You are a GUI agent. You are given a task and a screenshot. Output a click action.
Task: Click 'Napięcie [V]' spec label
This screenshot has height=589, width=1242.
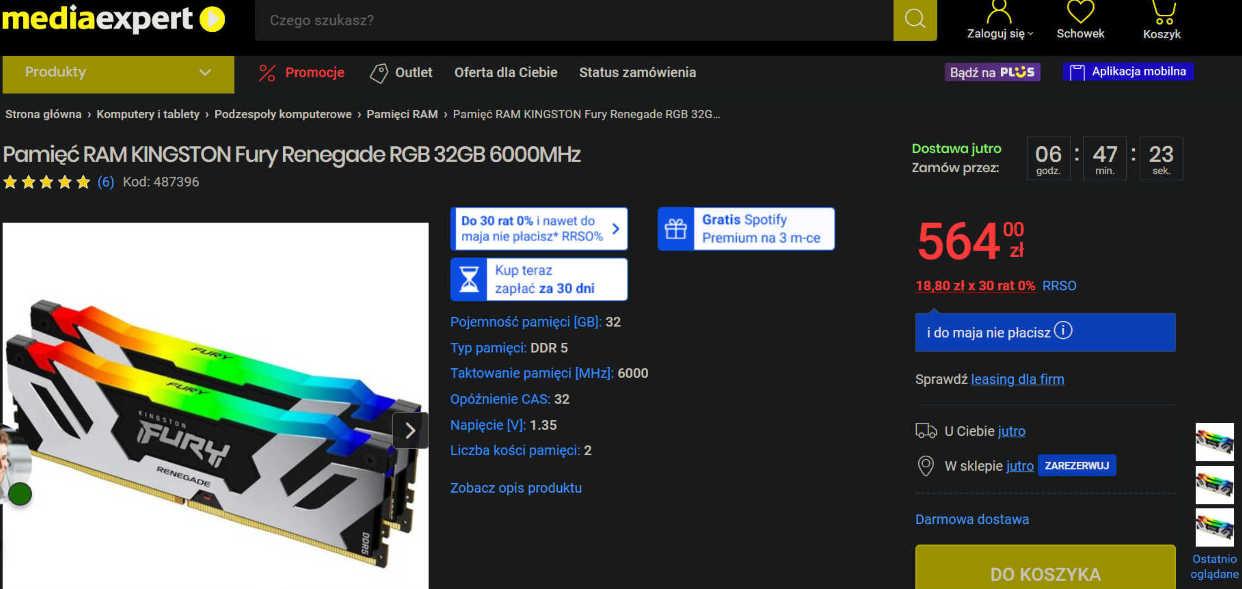point(488,425)
